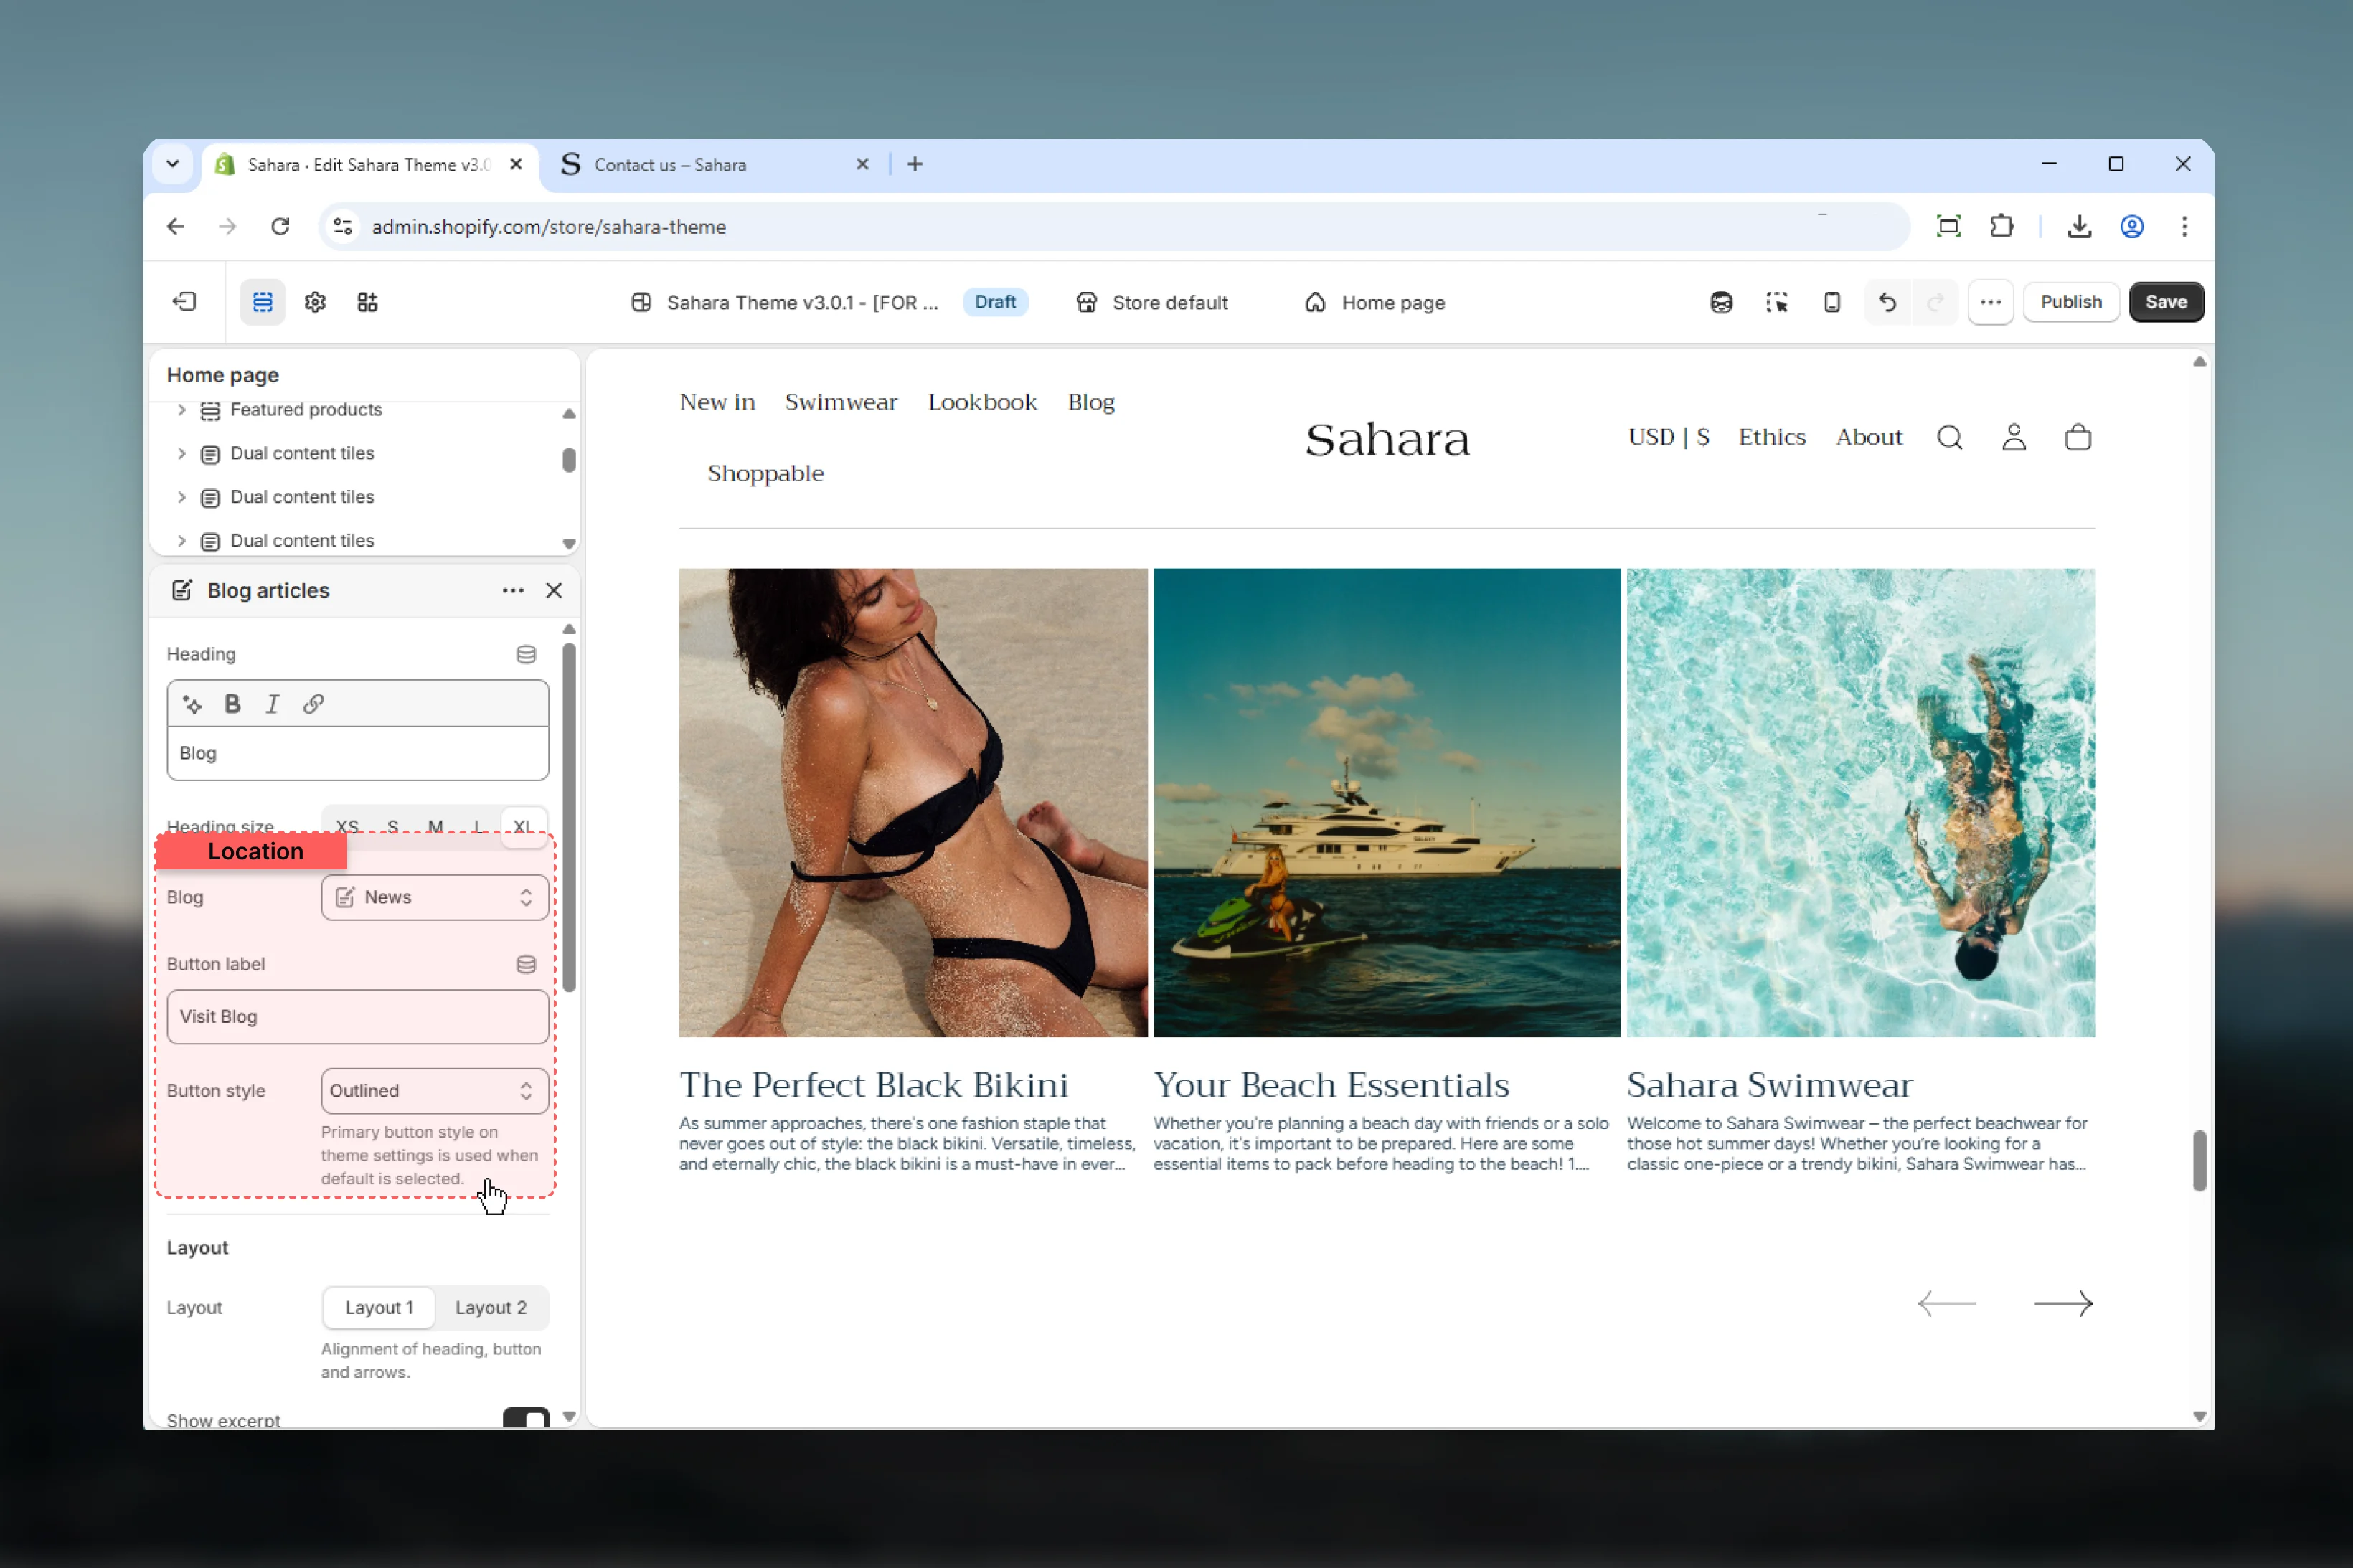Expand the second Dual content tiles section

181,497
